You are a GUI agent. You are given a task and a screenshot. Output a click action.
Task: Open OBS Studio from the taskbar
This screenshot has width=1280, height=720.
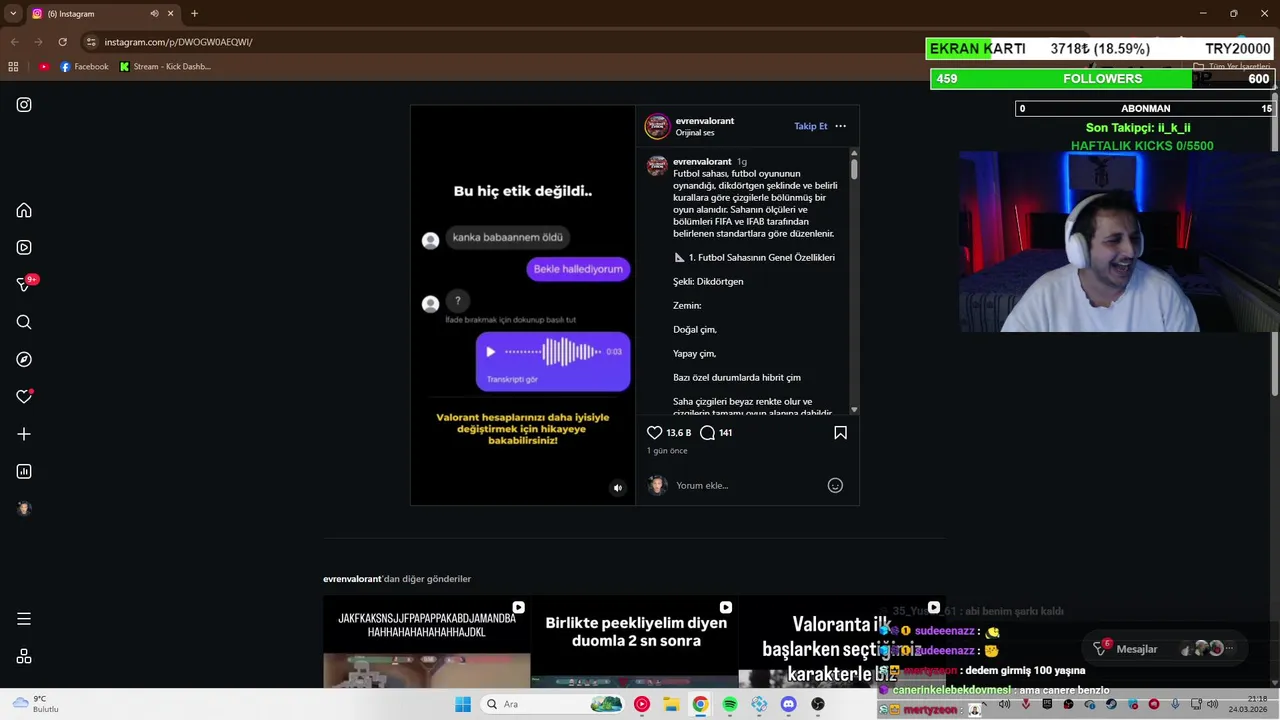pos(818,704)
